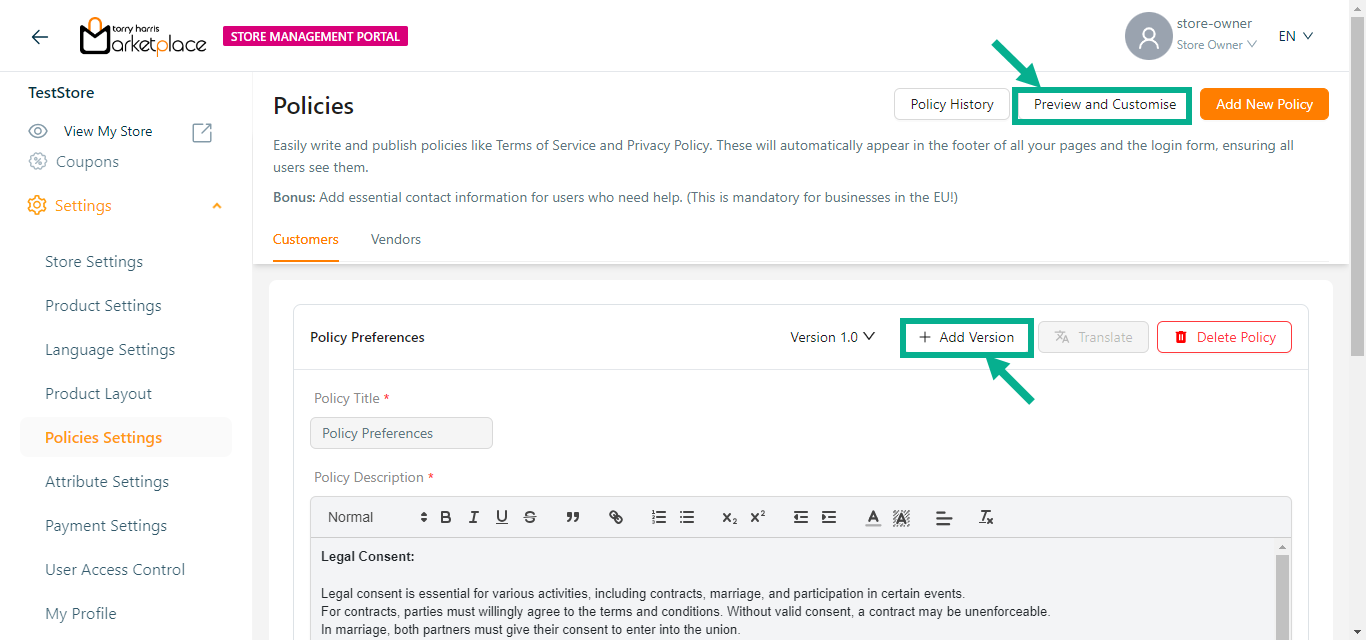Insert a link using the link icon
Screen dimensions: 1366x640
pos(616,517)
